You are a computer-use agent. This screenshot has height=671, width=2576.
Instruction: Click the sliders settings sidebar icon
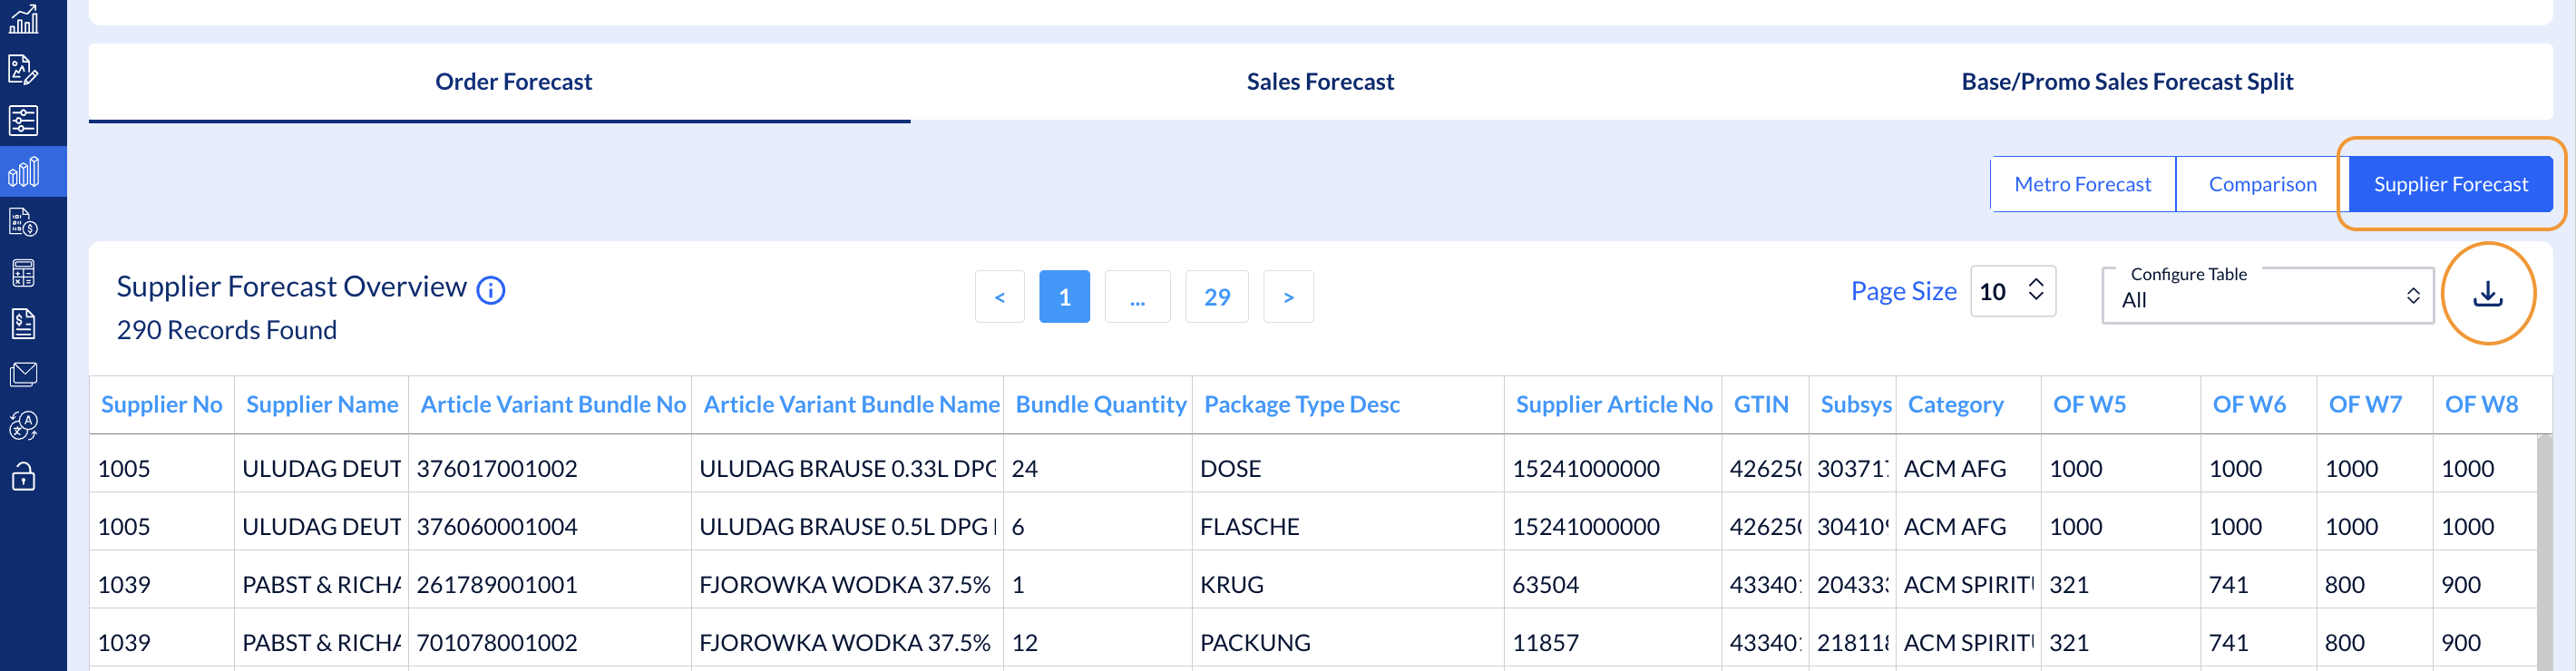(23, 121)
